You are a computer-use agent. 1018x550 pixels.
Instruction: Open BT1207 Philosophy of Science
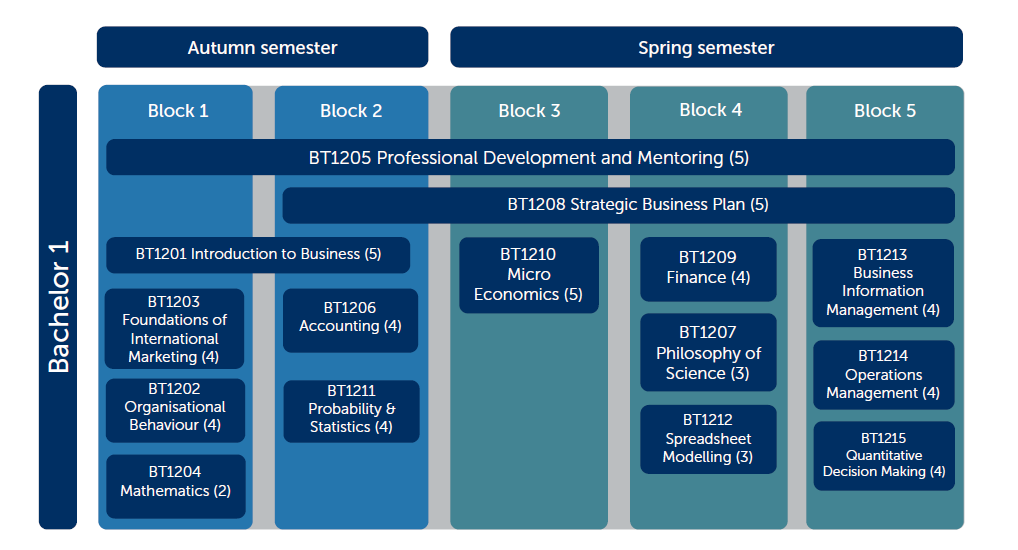708,353
